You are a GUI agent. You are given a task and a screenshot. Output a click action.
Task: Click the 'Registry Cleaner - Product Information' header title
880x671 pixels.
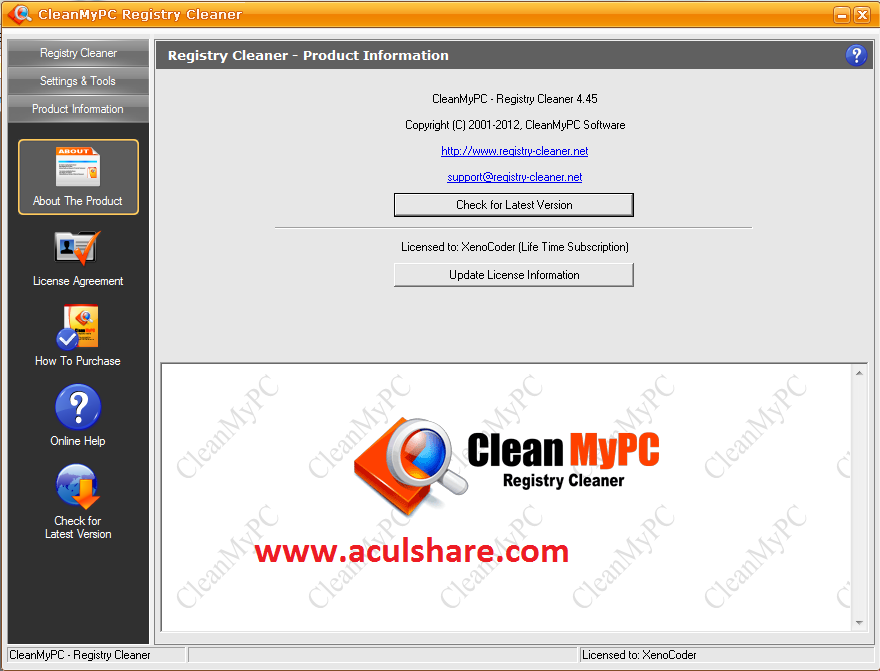point(308,56)
